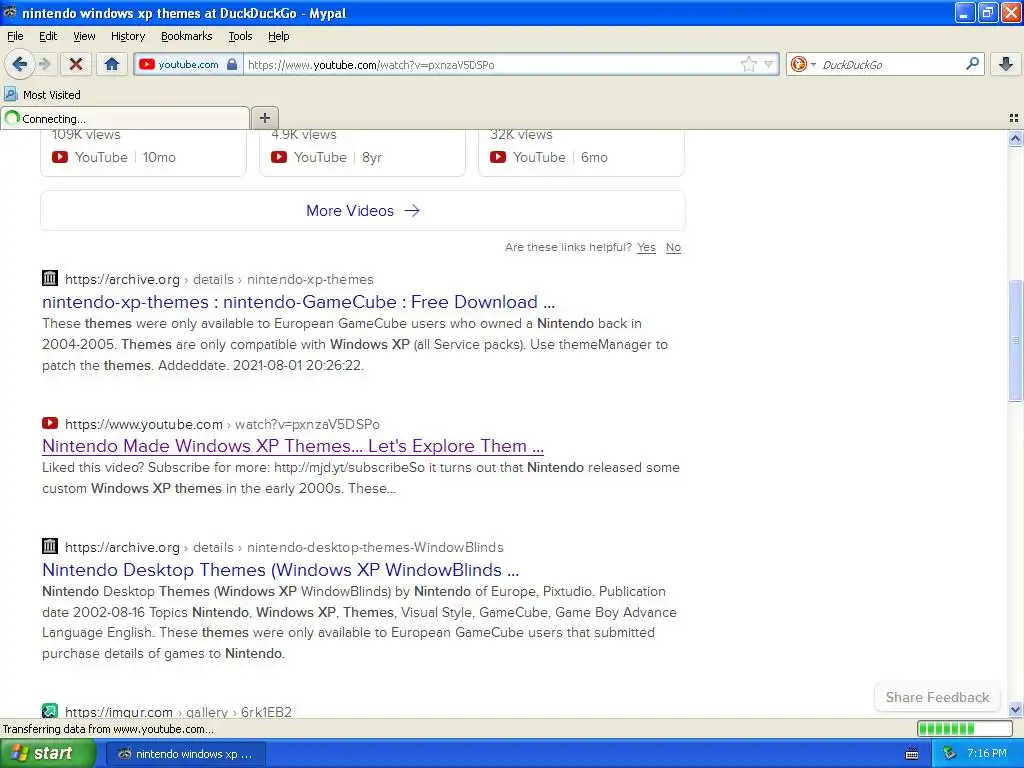1024x768 pixels.
Task: Click the Share Feedback button
Action: tap(937, 697)
